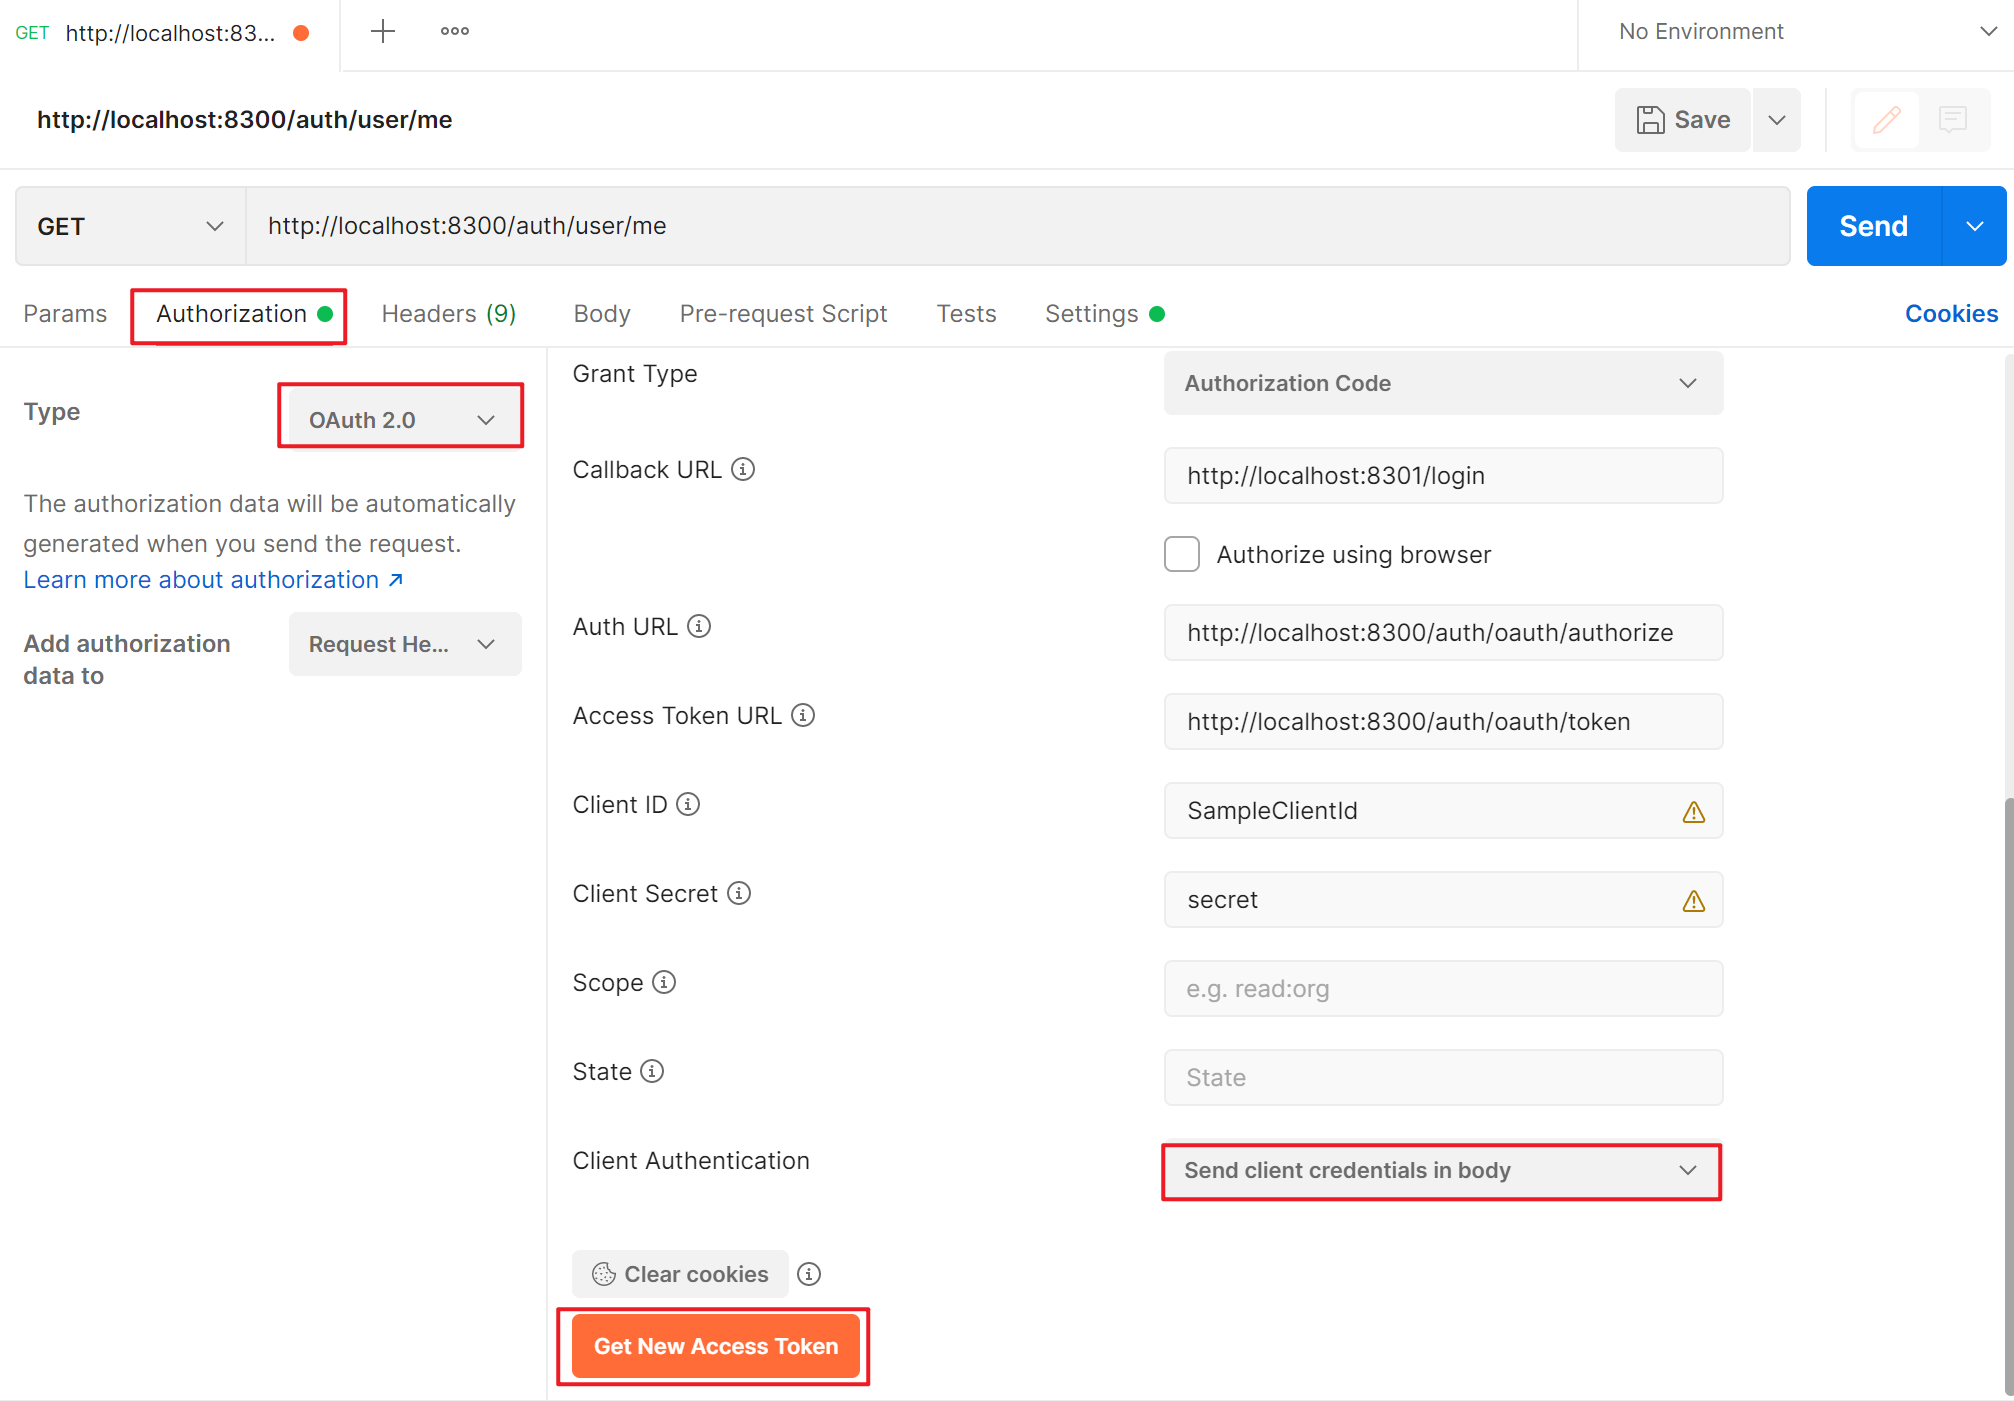Click Client Secret warning triangle icon

[1693, 901]
